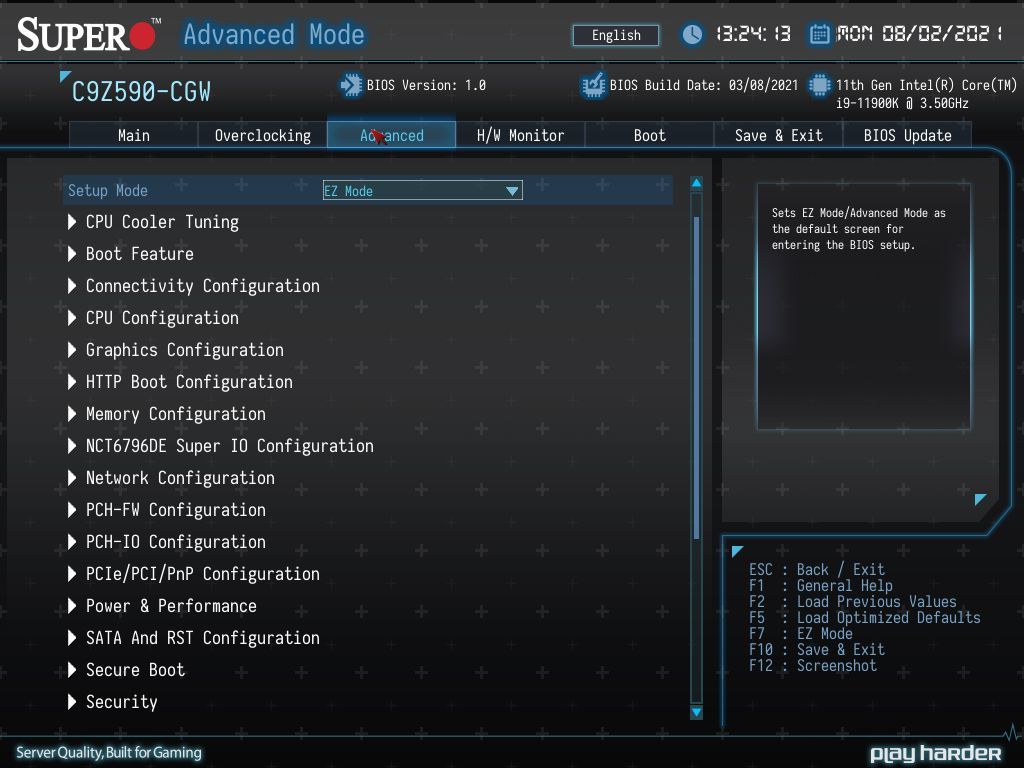Click the English language button
This screenshot has width=1024, height=768.
pos(616,35)
